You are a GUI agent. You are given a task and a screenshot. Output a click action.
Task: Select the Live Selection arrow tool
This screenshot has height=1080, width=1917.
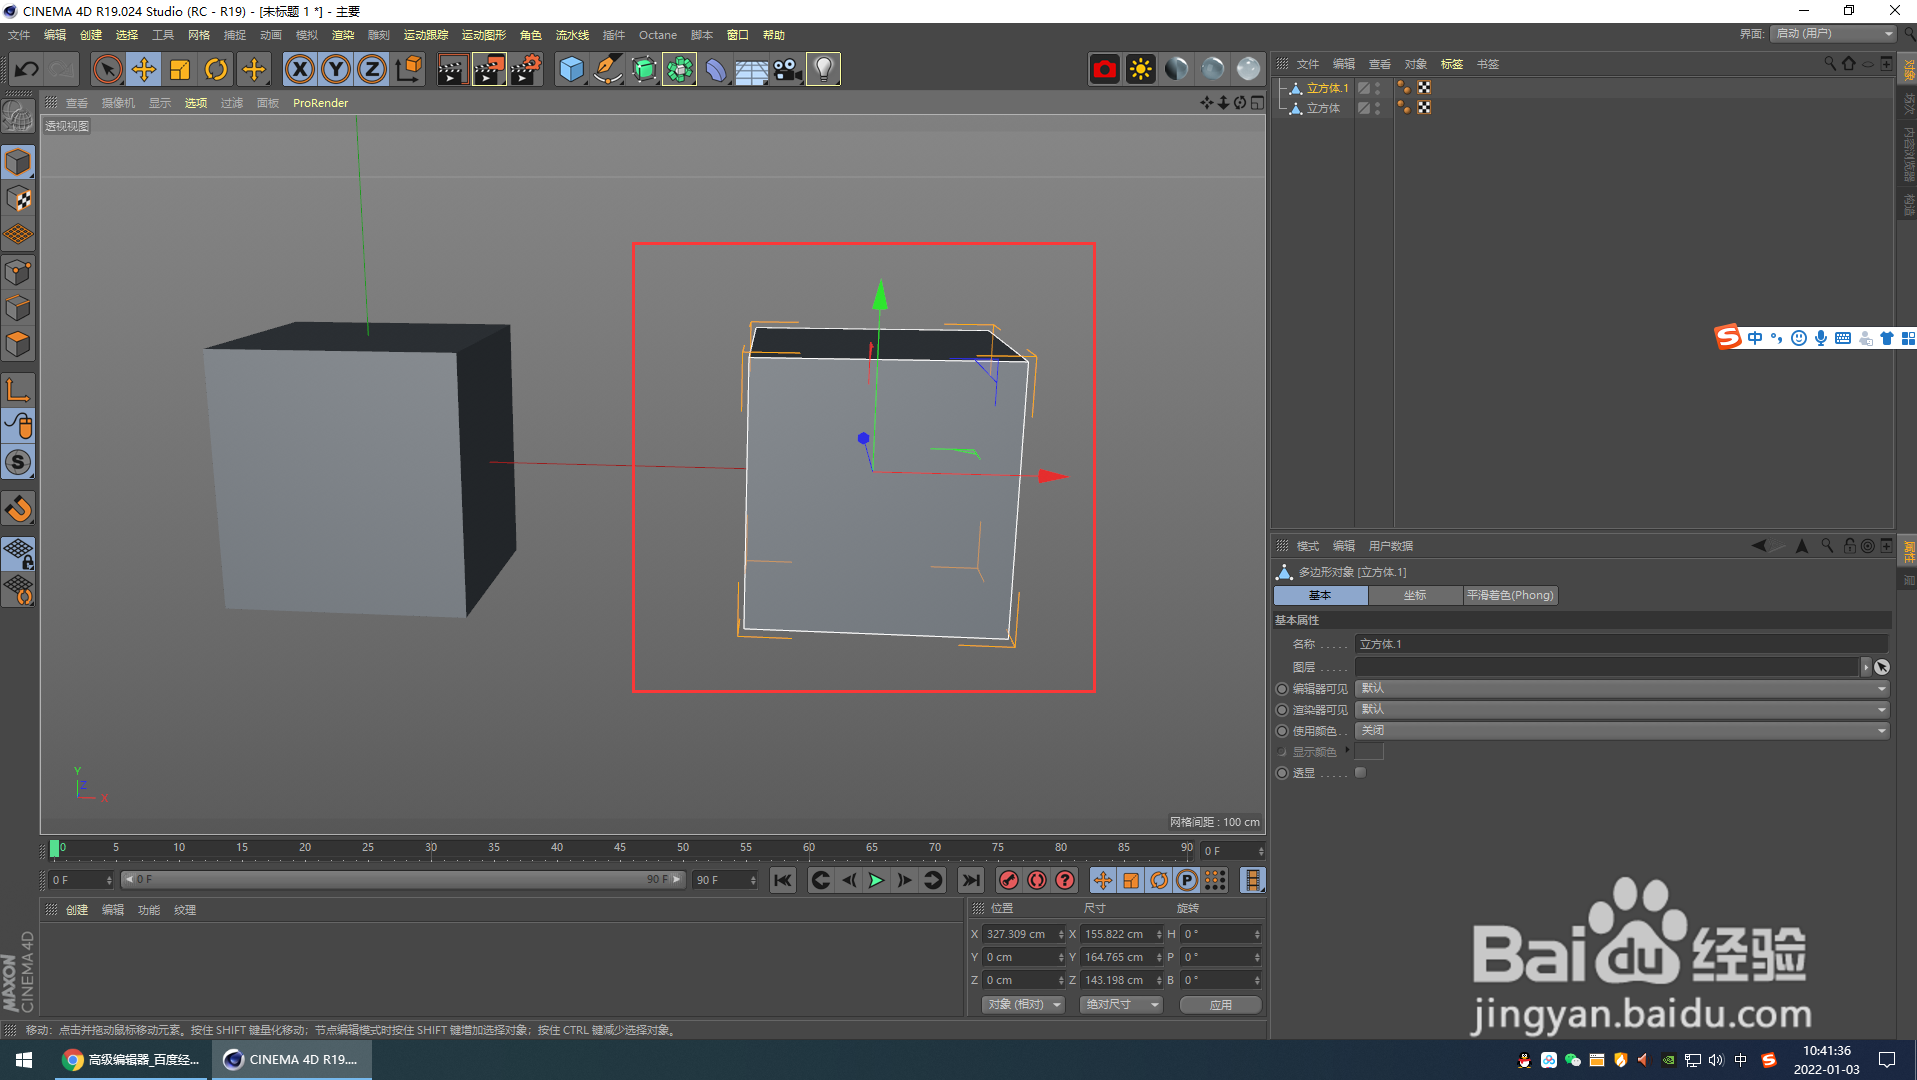point(107,69)
